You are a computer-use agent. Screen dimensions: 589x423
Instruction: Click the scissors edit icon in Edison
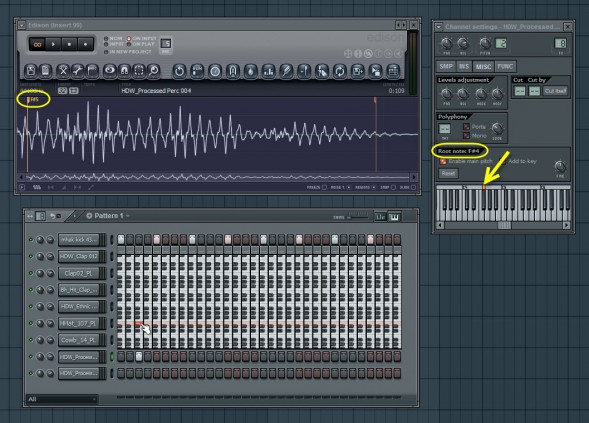pos(63,71)
